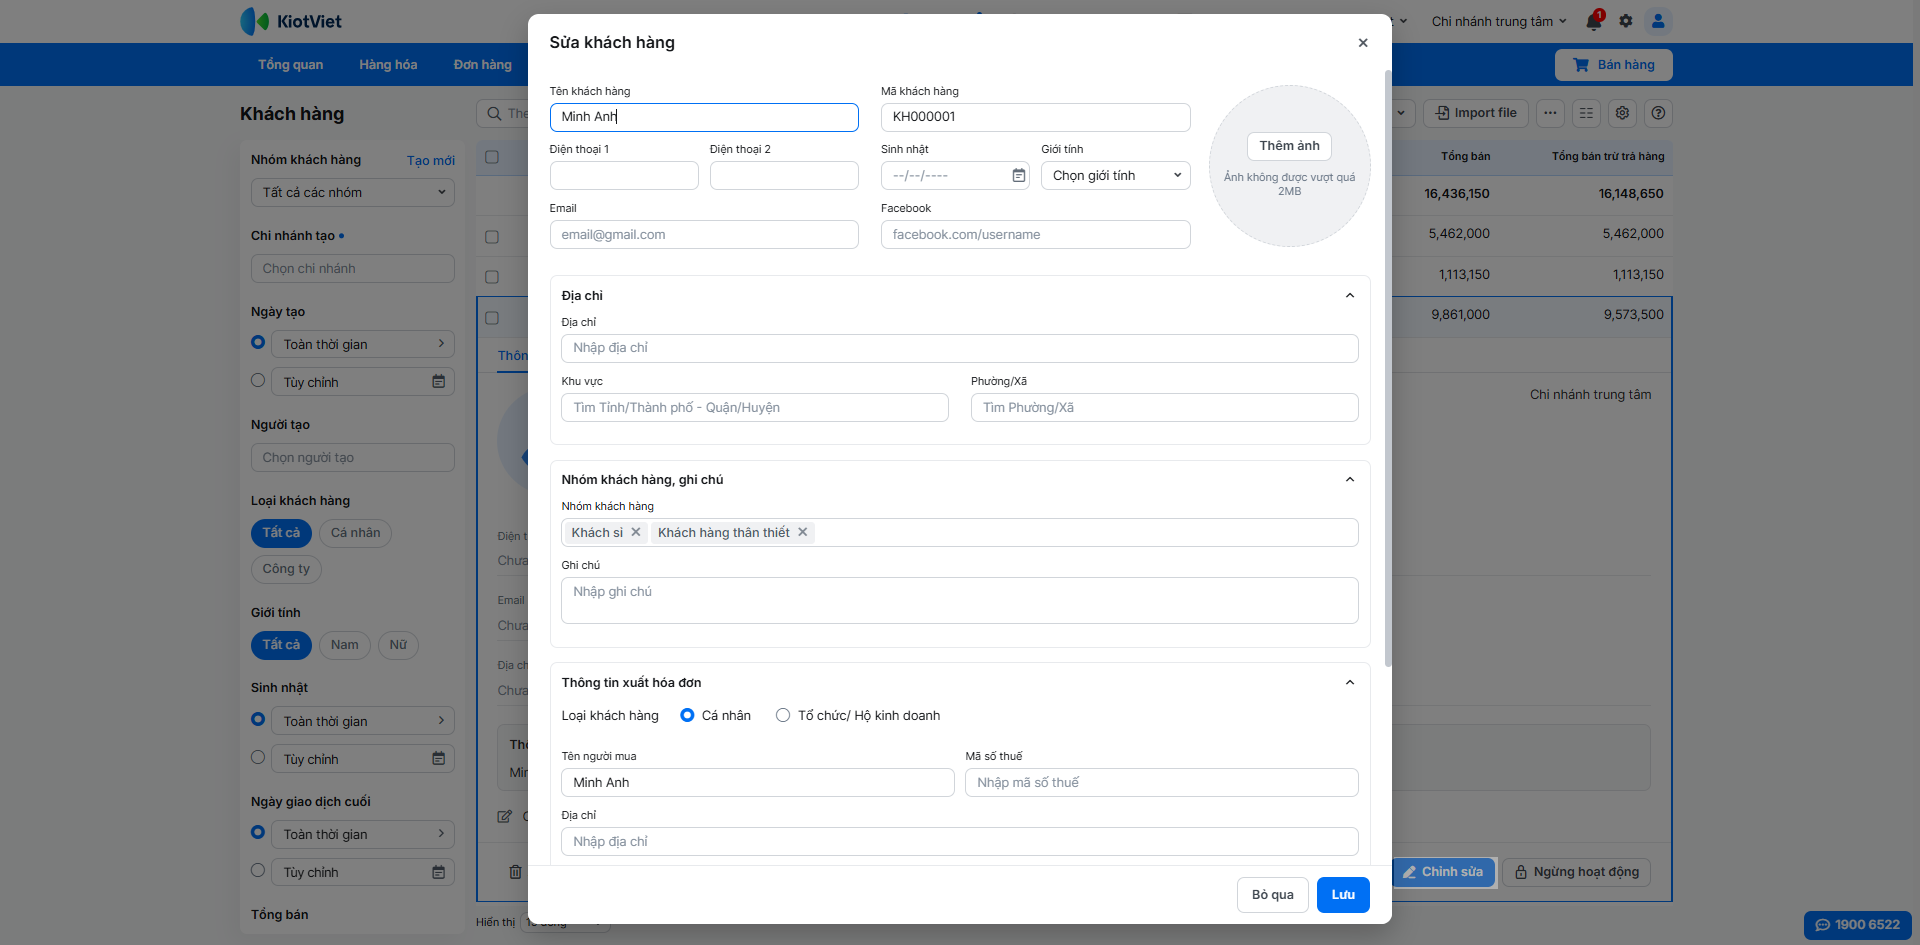Click the Email input field

coord(703,235)
